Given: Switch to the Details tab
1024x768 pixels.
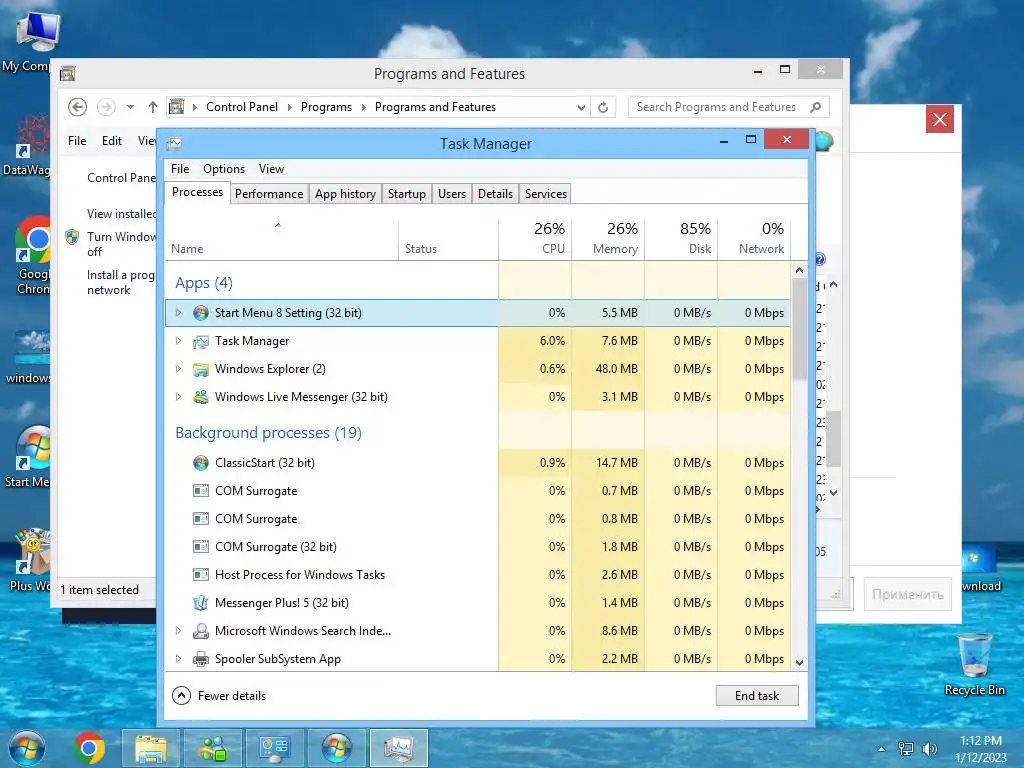Looking at the screenshot, I should click(496, 194).
